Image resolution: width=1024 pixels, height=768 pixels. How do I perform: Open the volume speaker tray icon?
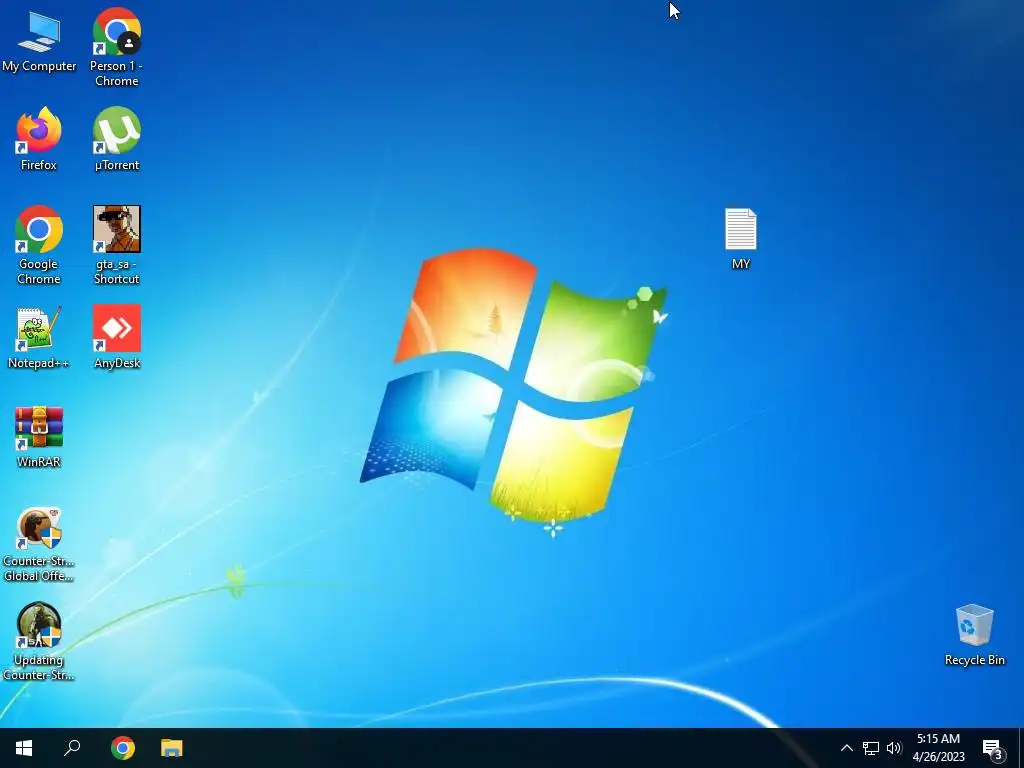[894, 748]
